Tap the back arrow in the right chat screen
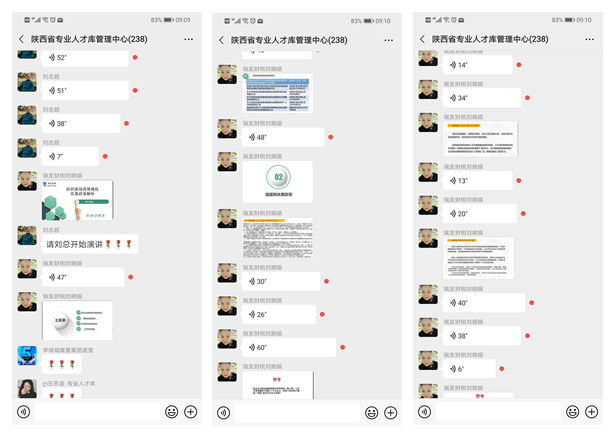The image size is (614, 435). point(422,39)
